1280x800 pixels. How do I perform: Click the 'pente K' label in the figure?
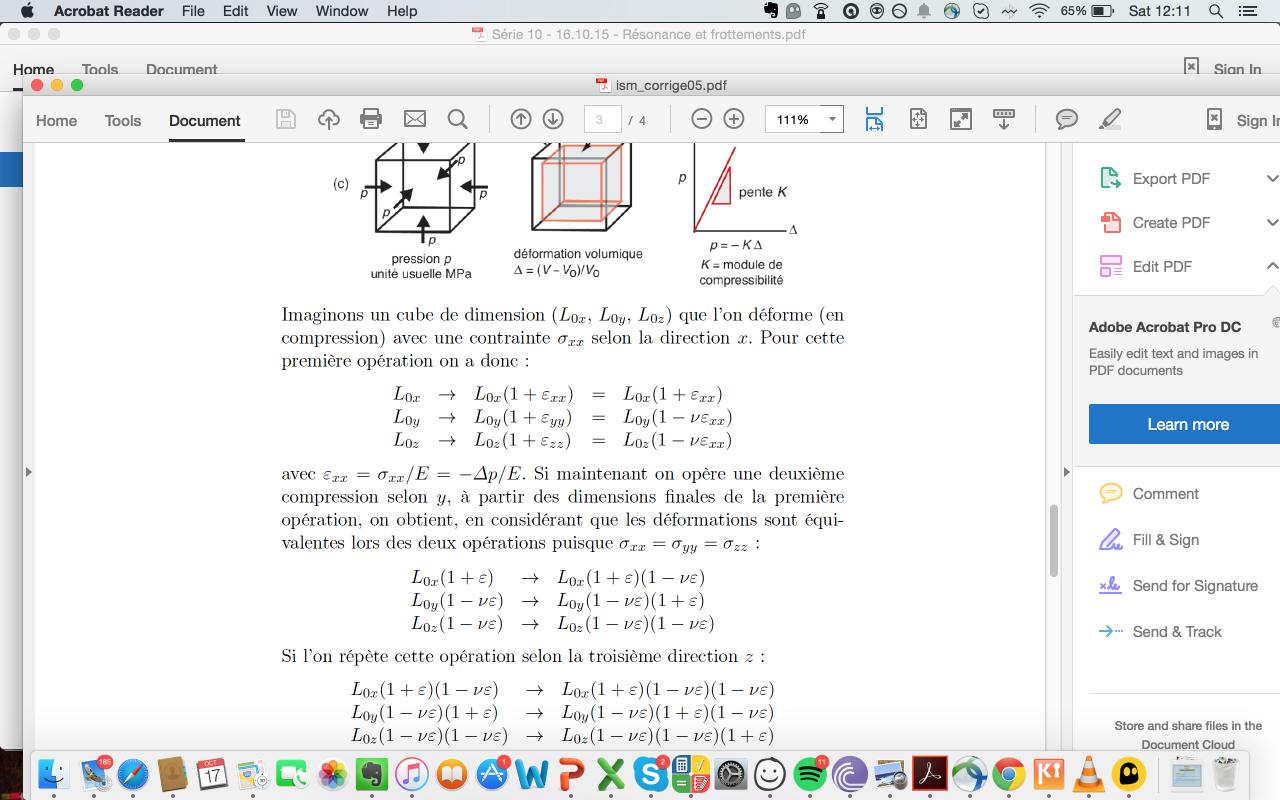(x=763, y=192)
